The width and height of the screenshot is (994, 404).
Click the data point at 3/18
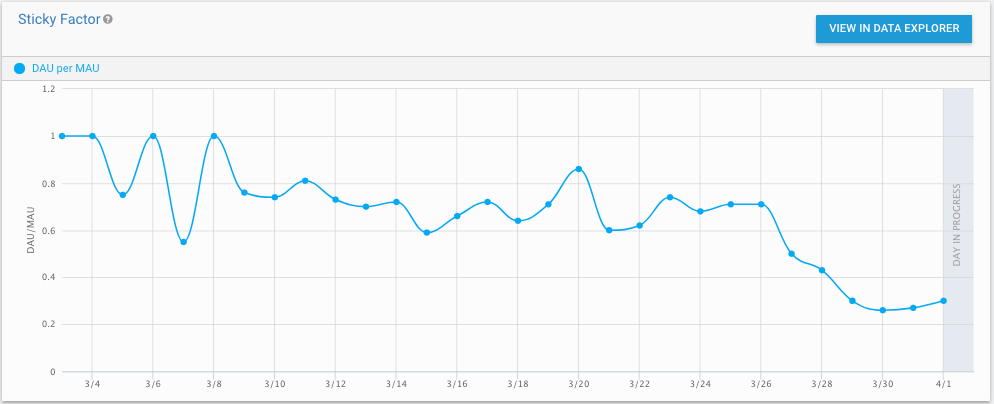(518, 221)
